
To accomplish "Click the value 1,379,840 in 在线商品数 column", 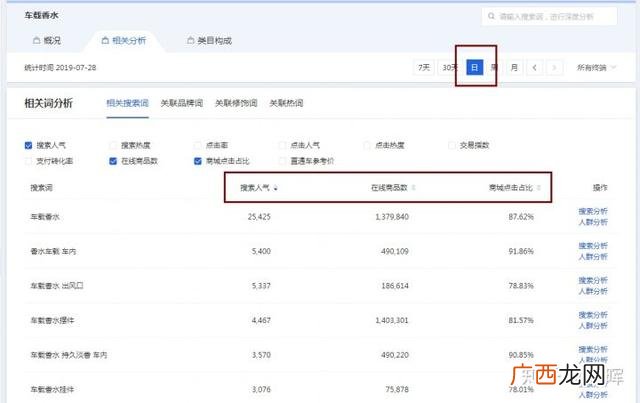I will coord(392,217).
